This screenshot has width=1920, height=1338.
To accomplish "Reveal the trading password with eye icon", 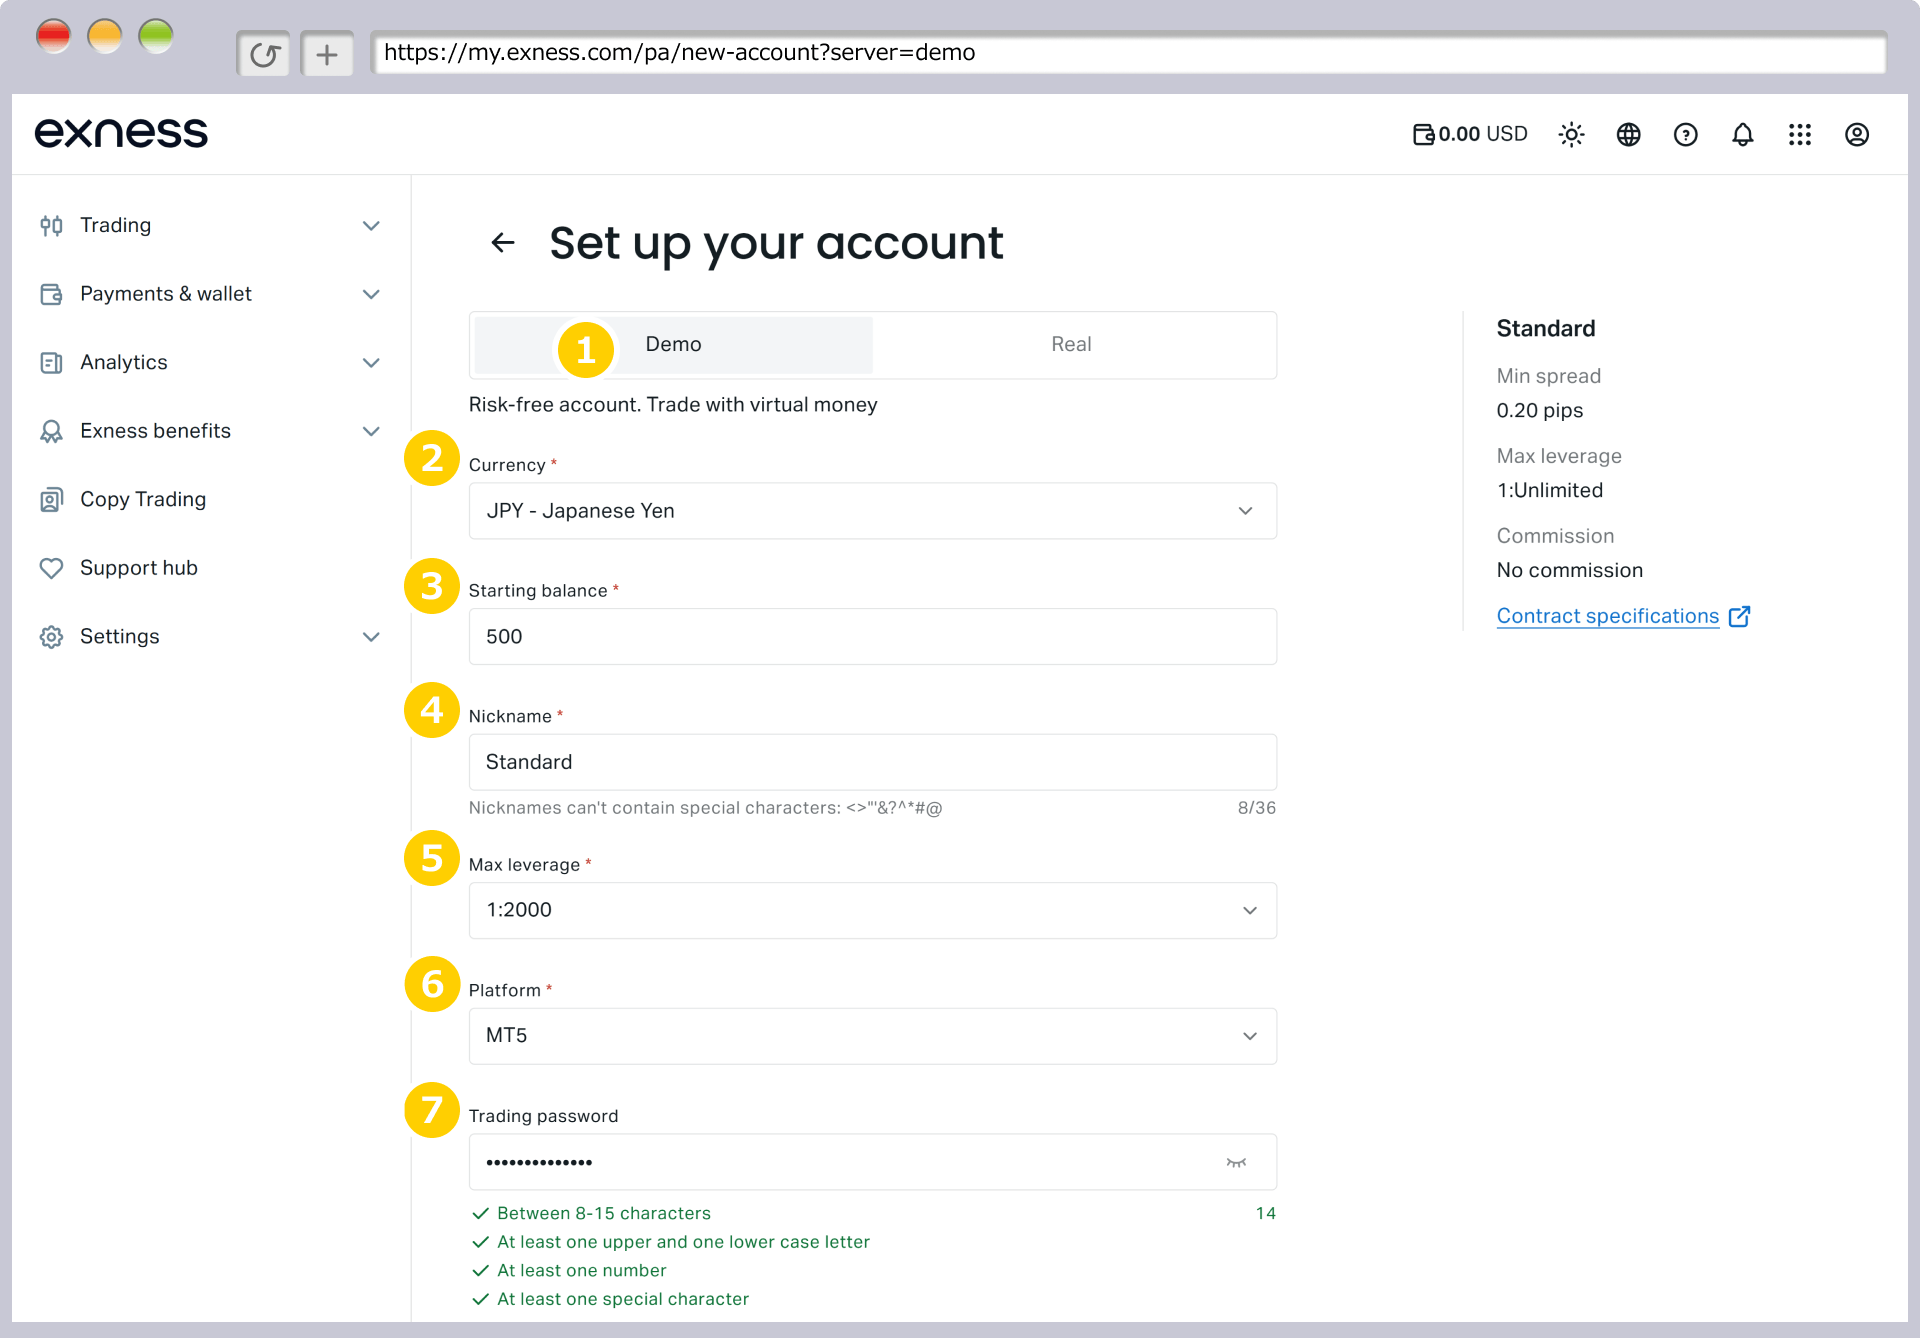I will click(1236, 1162).
